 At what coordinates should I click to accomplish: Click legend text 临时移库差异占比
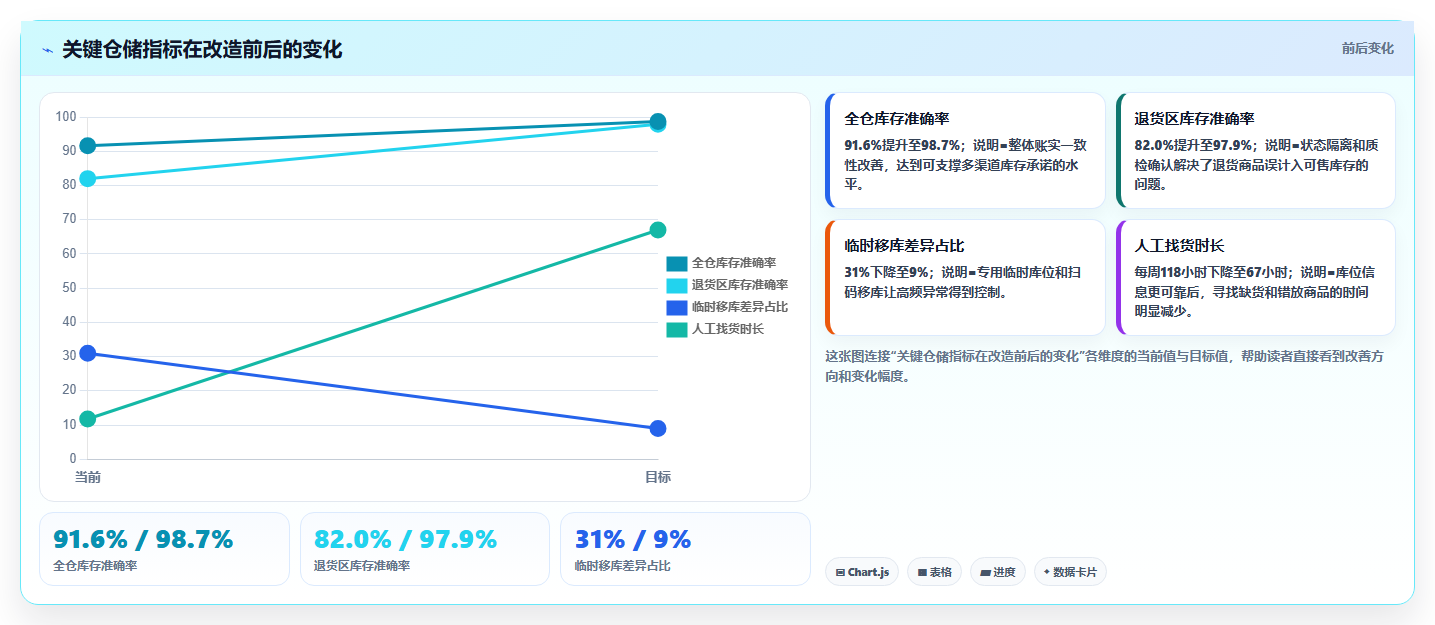[x=740, y=307]
